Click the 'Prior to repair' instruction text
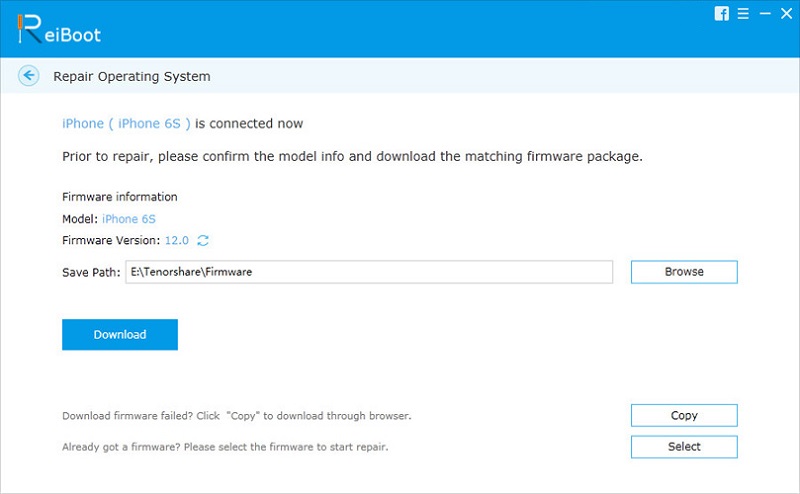This screenshot has width=800, height=494. [x=353, y=156]
